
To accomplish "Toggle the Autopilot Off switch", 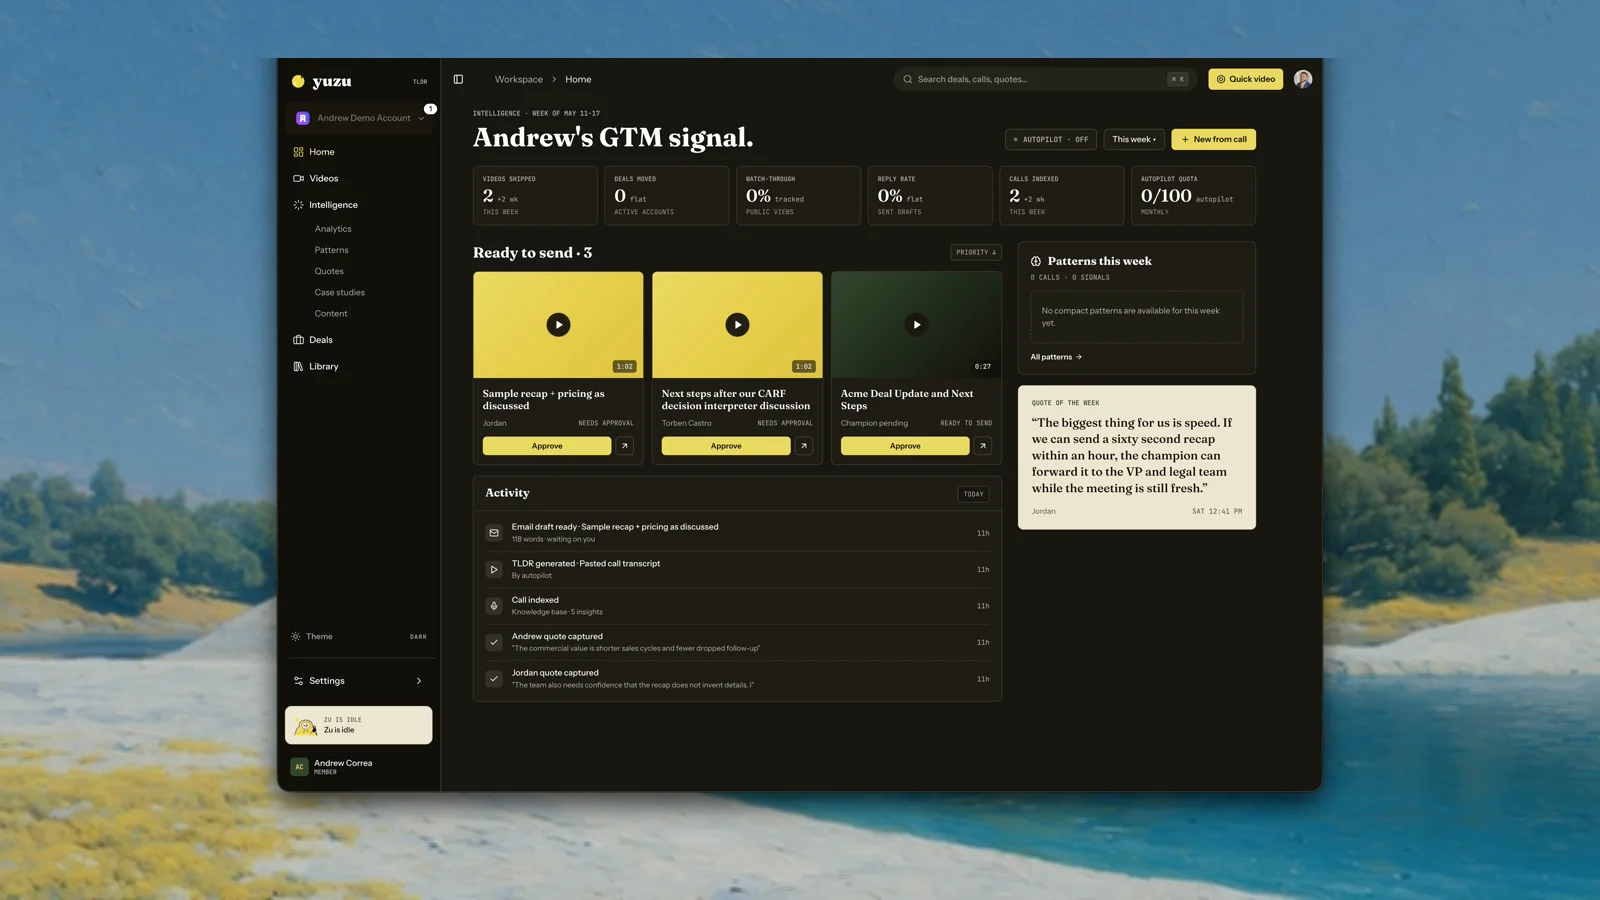I will 1051,139.
